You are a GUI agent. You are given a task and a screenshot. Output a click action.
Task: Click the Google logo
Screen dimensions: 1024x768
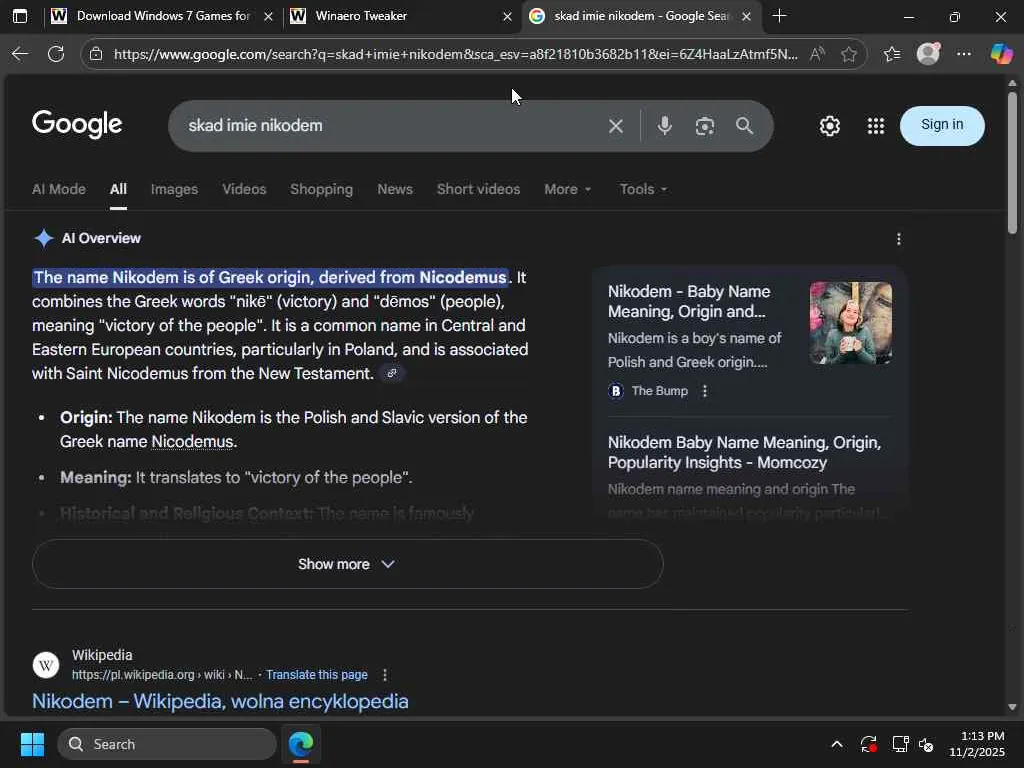[x=76, y=124]
